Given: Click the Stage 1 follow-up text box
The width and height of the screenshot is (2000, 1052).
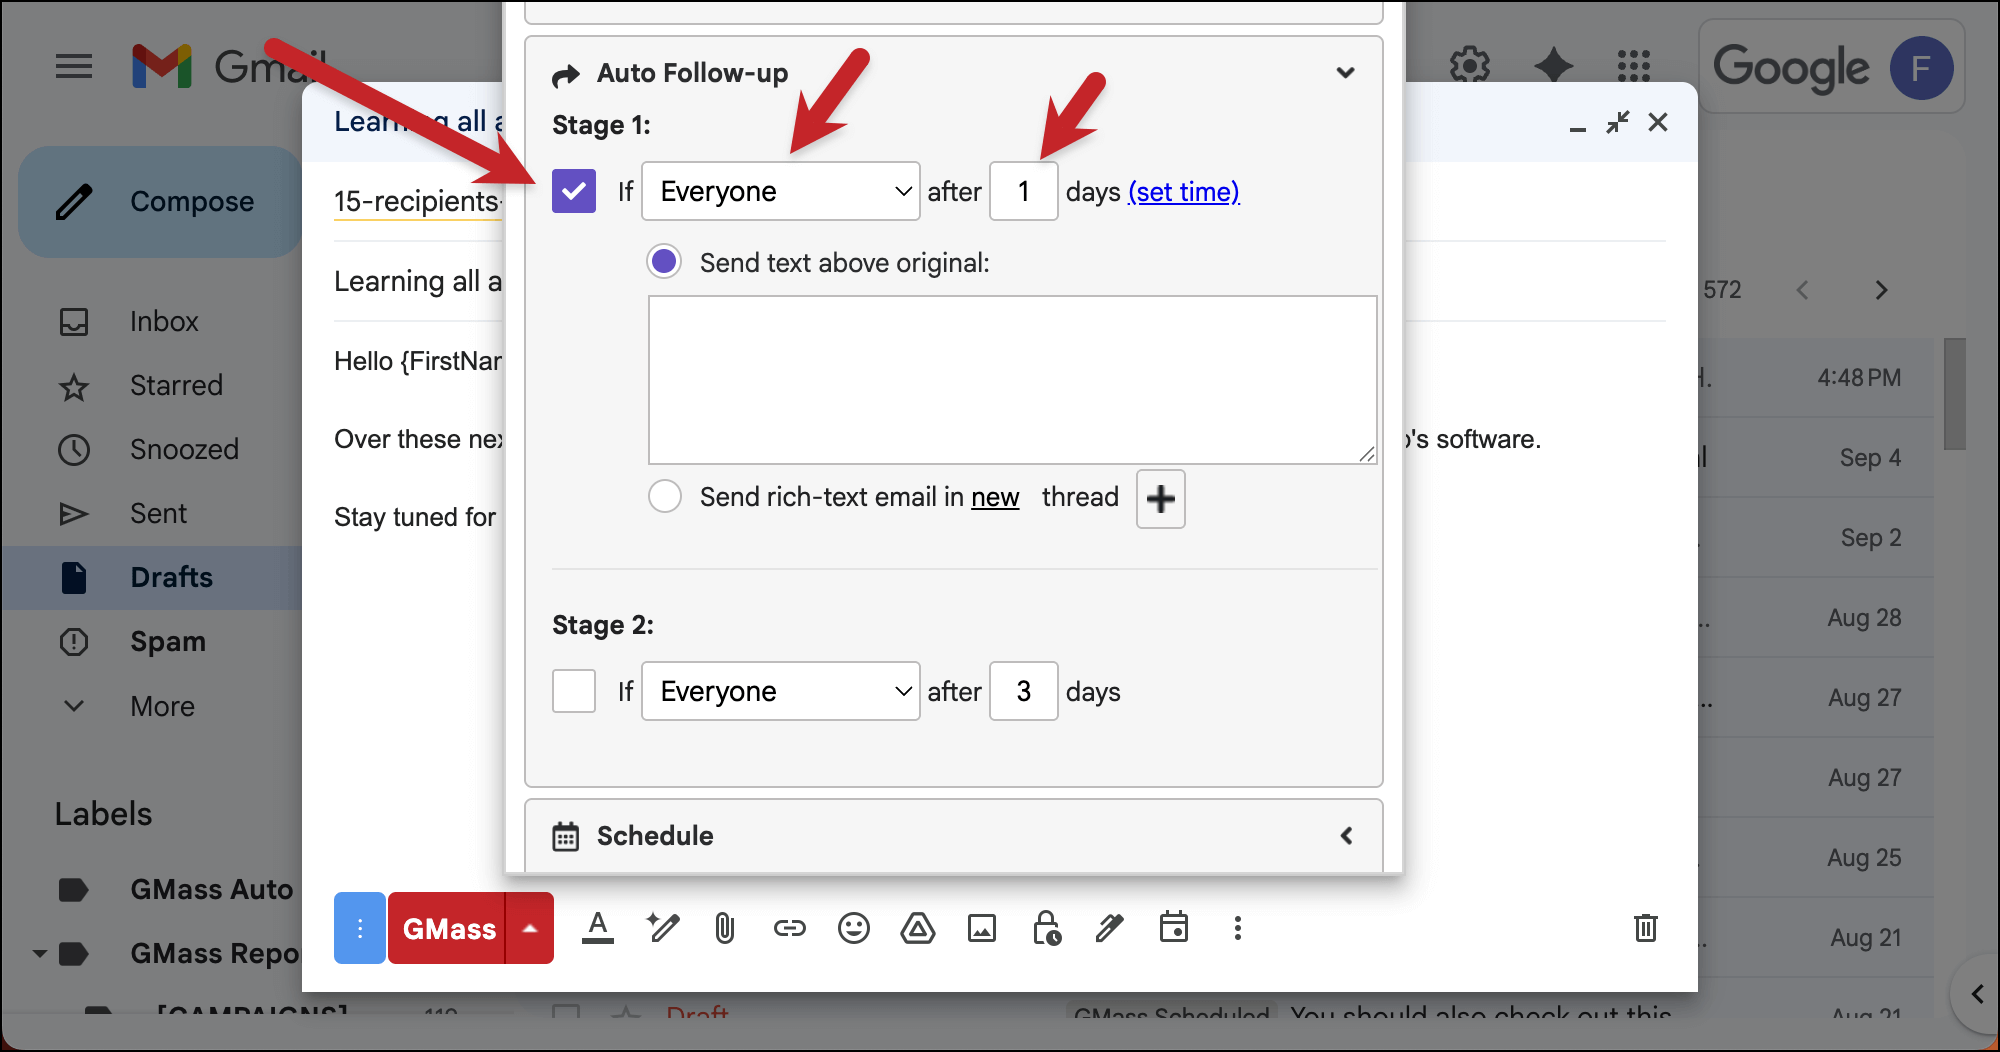Looking at the screenshot, I should [x=1012, y=379].
